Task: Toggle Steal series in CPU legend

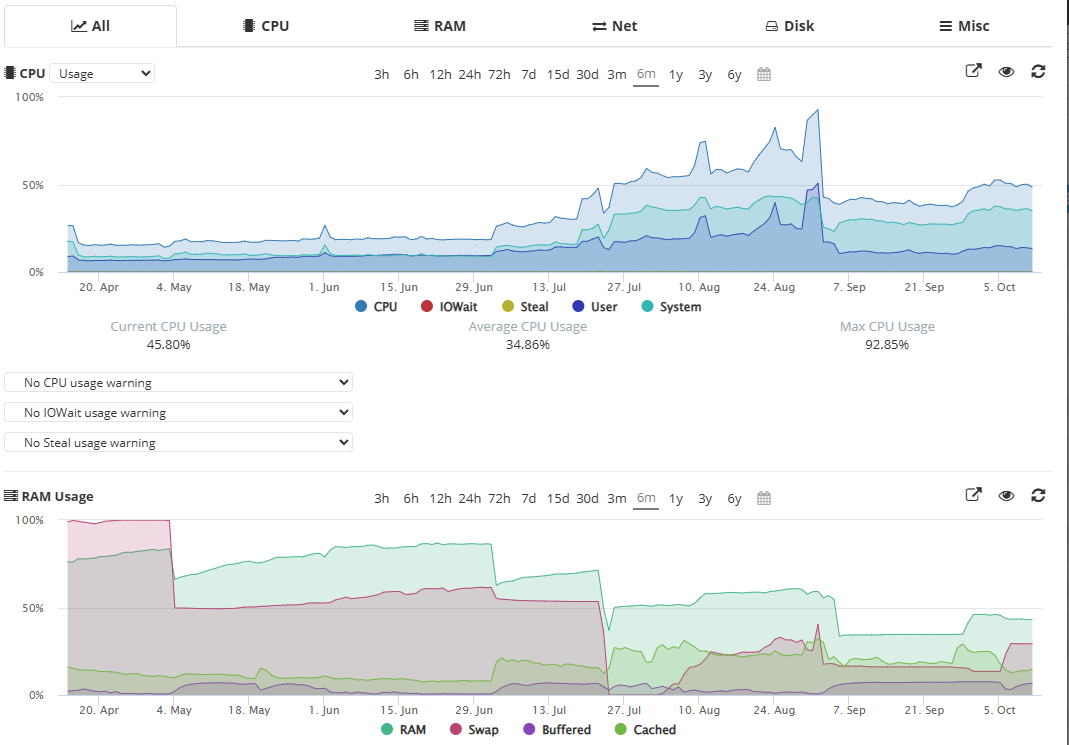Action: point(525,307)
